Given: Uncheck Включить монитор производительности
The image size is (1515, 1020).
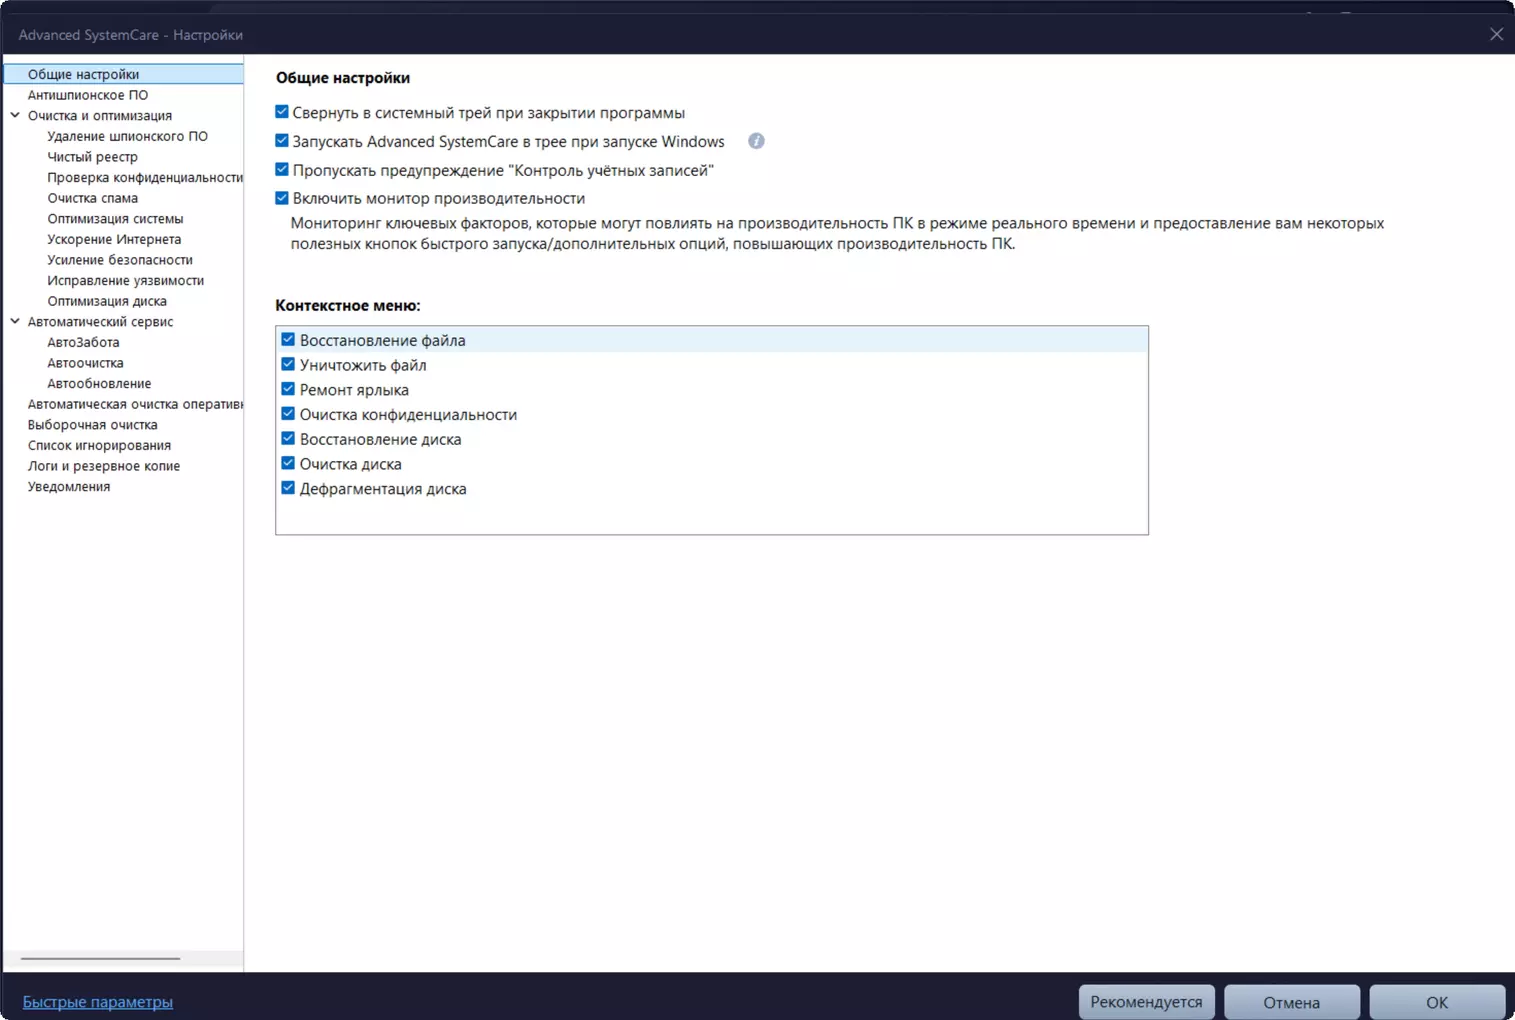Looking at the screenshot, I should 282,198.
